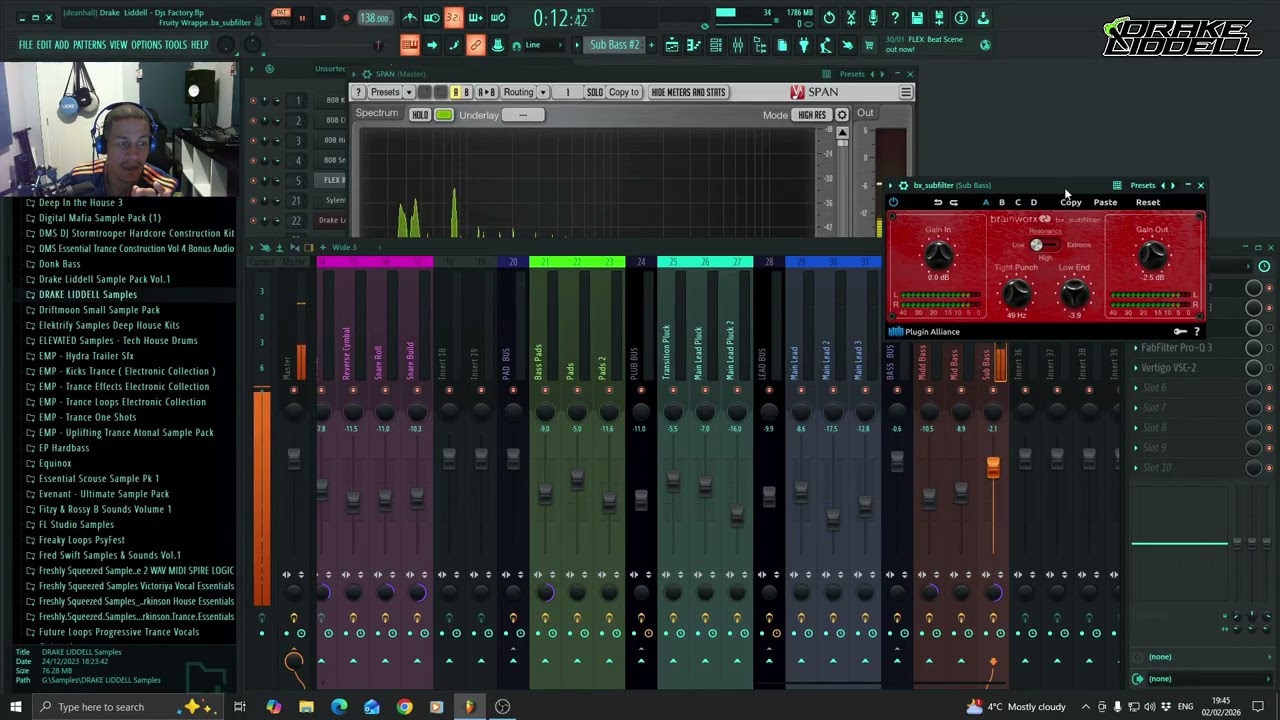1280x720 pixels.
Task: Toggle the multilink to controllers icon
Action: tap(475, 45)
